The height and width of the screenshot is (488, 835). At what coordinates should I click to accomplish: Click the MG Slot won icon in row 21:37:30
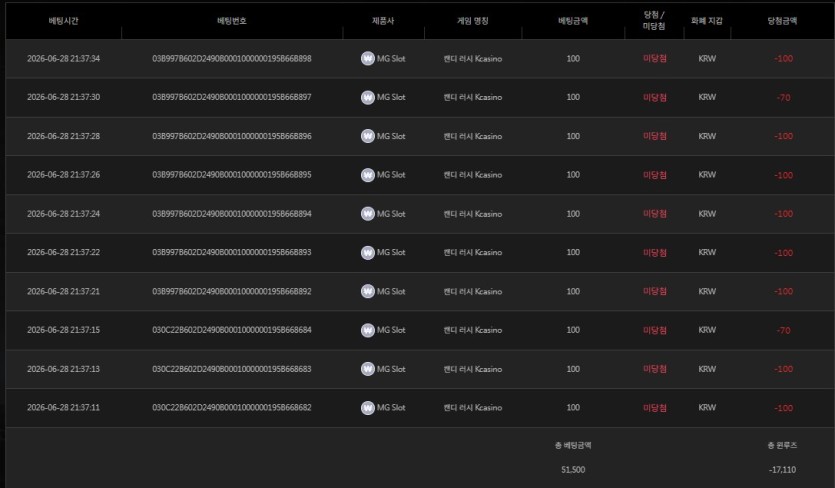pyautogui.click(x=368, y=97)
